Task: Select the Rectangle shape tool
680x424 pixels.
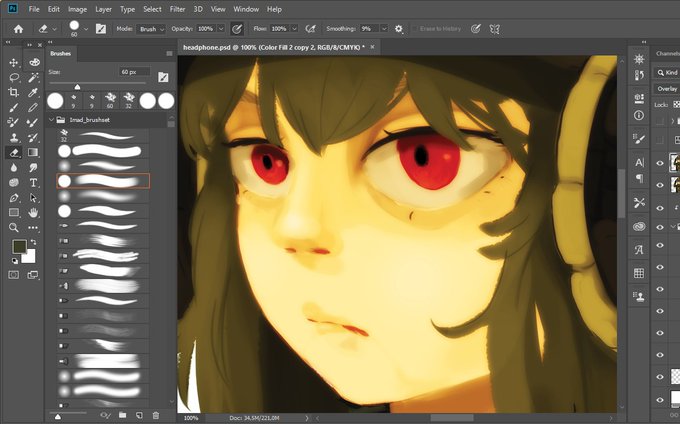Action: click(x=13, y=212)
